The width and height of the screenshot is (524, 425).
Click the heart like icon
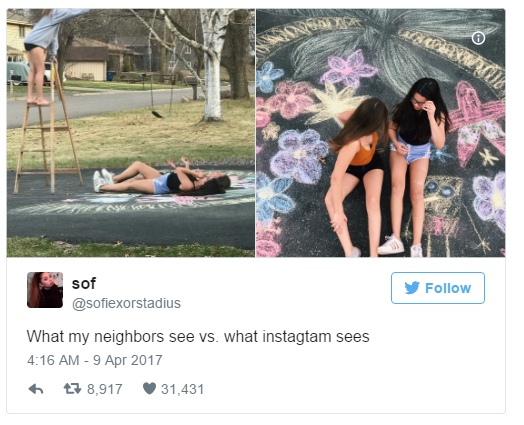[149, 388]
